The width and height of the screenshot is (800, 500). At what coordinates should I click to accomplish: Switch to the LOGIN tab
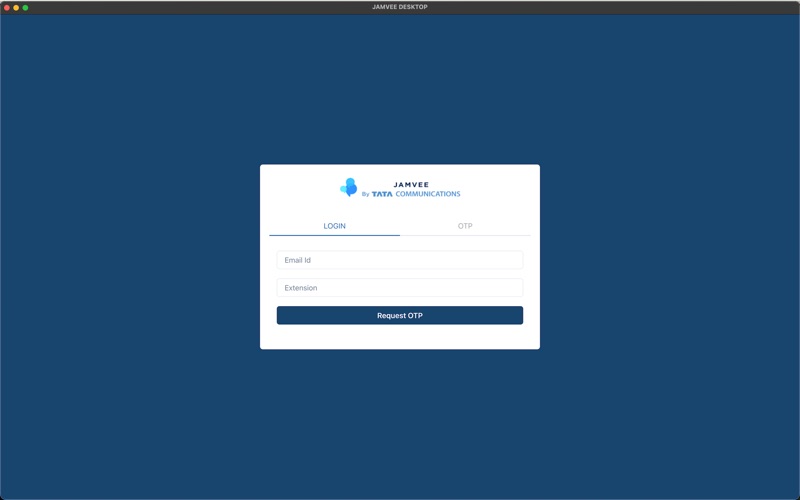[334, 226]
